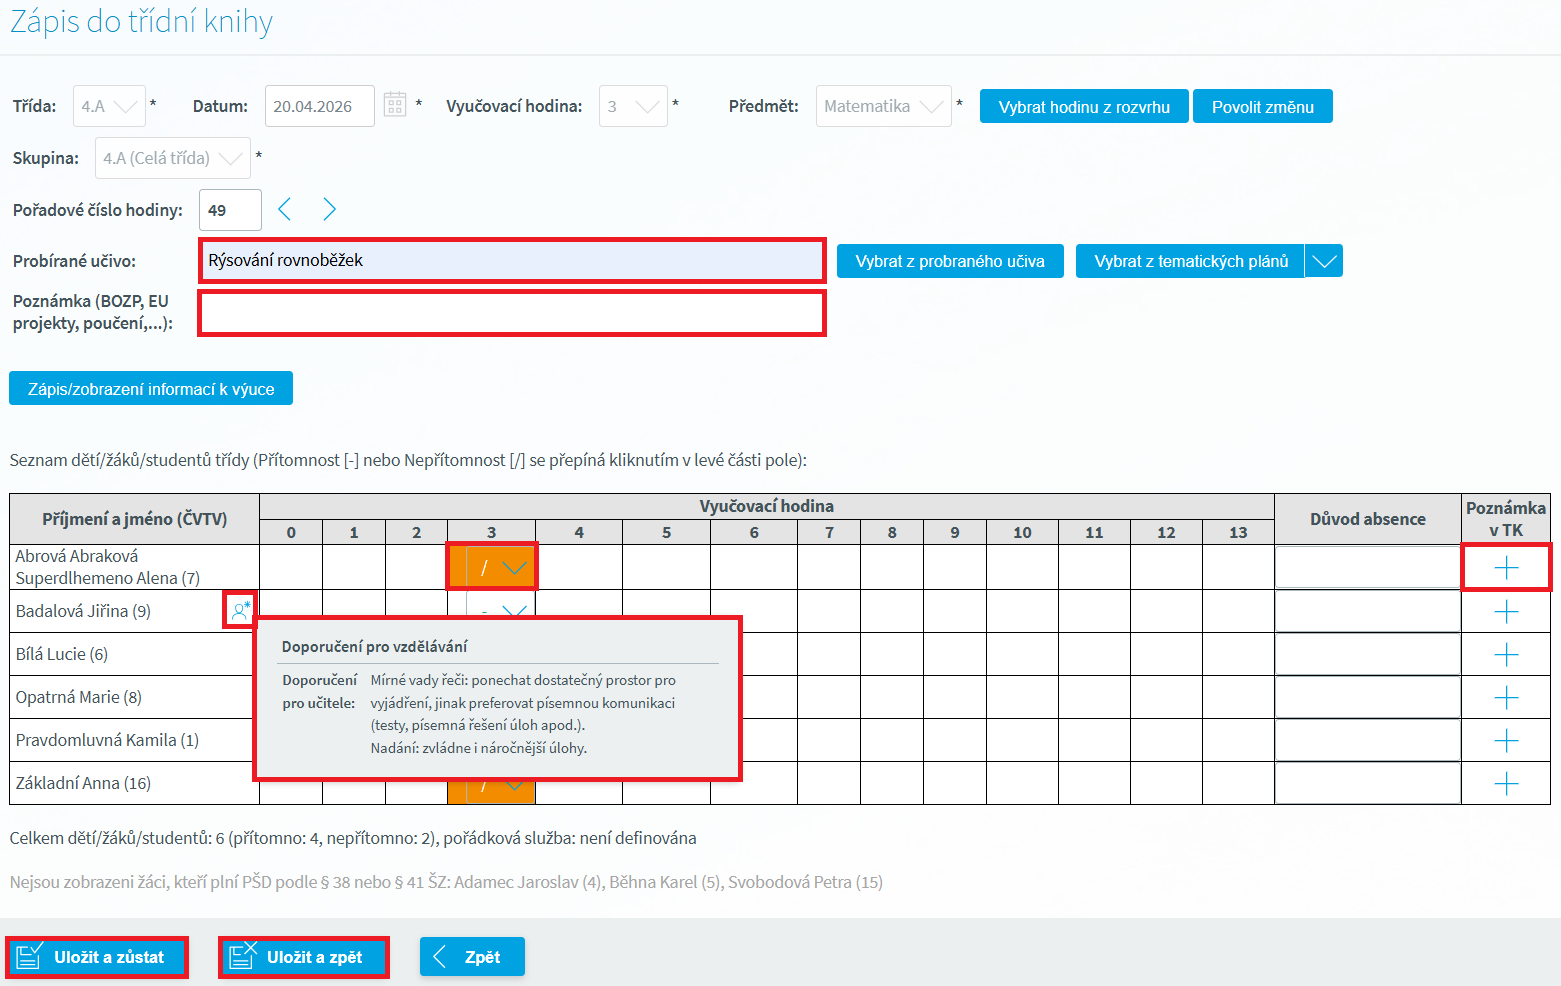This screenshot has width=1561, height=986.
Task: Expand the thematic plans split-button arrow
Action: [1324, 261]
